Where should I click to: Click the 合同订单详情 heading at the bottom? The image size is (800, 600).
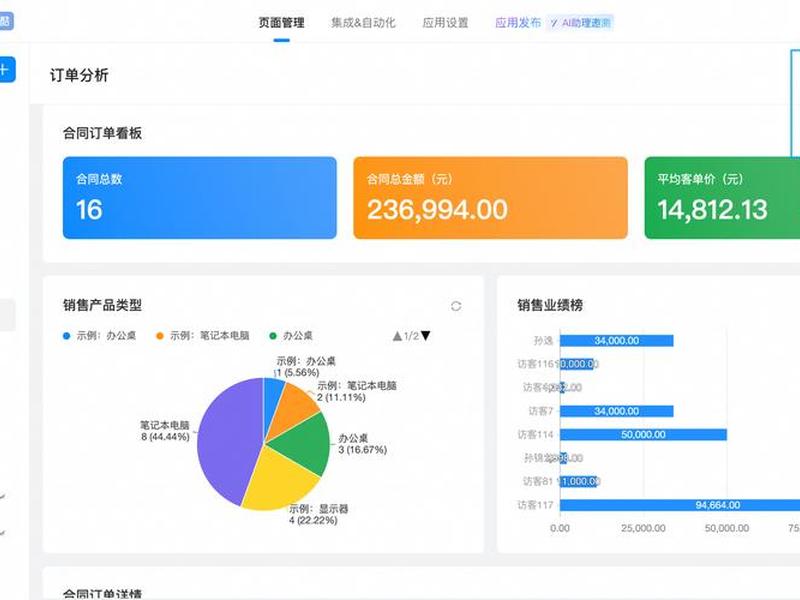(102, 594)
